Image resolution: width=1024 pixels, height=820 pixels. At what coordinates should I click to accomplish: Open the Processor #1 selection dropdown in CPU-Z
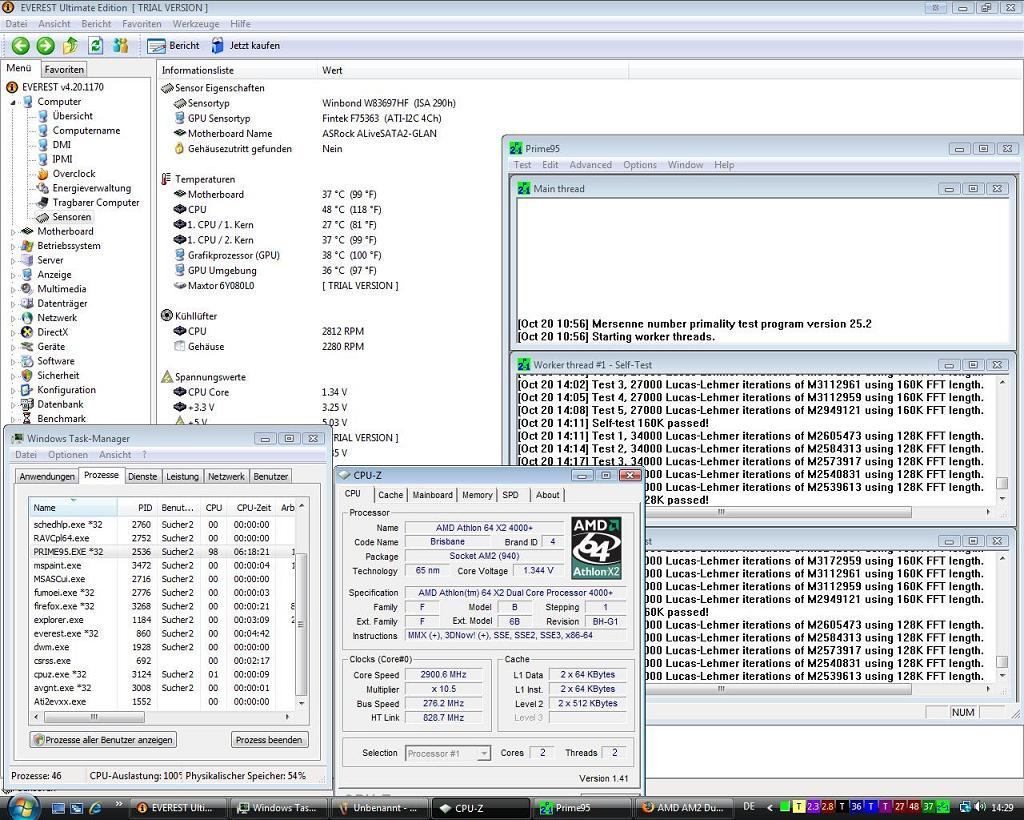447,753
